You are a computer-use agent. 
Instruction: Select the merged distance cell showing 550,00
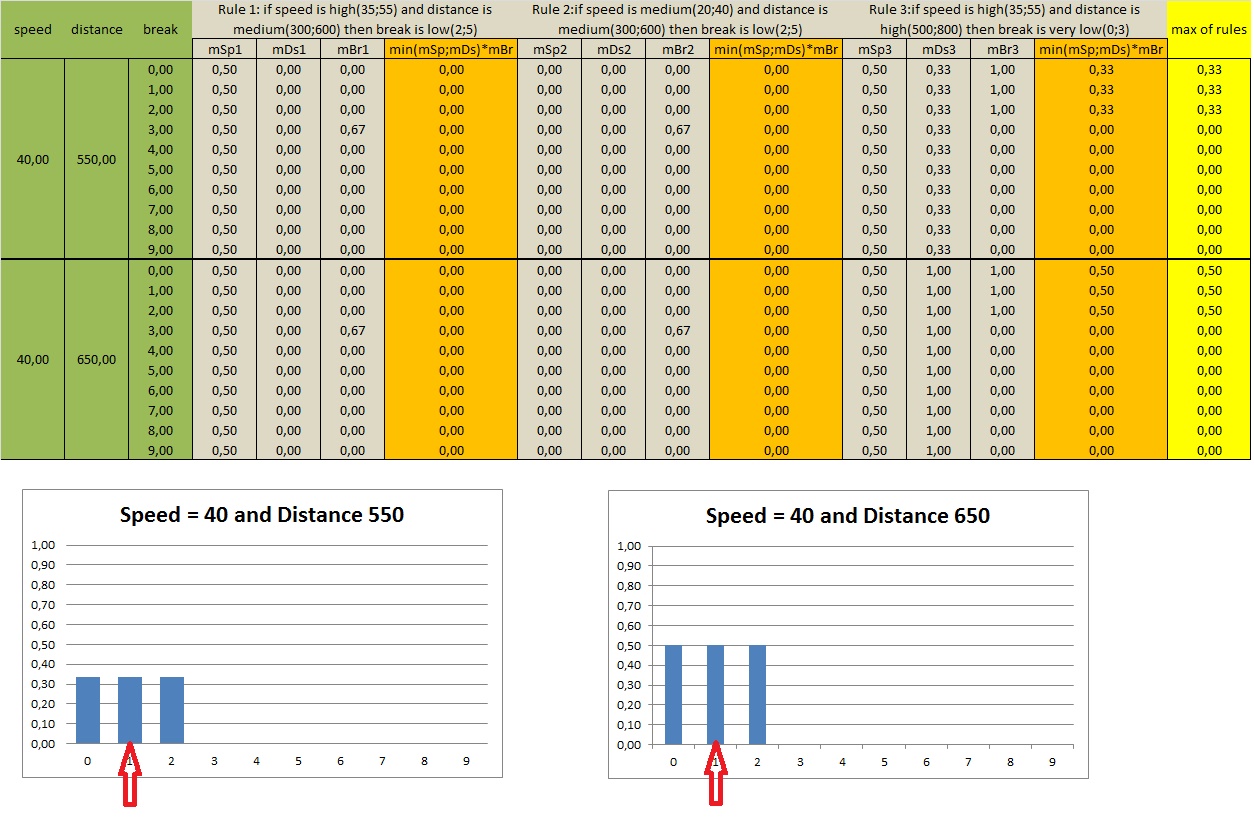click(x=97, y=159)
